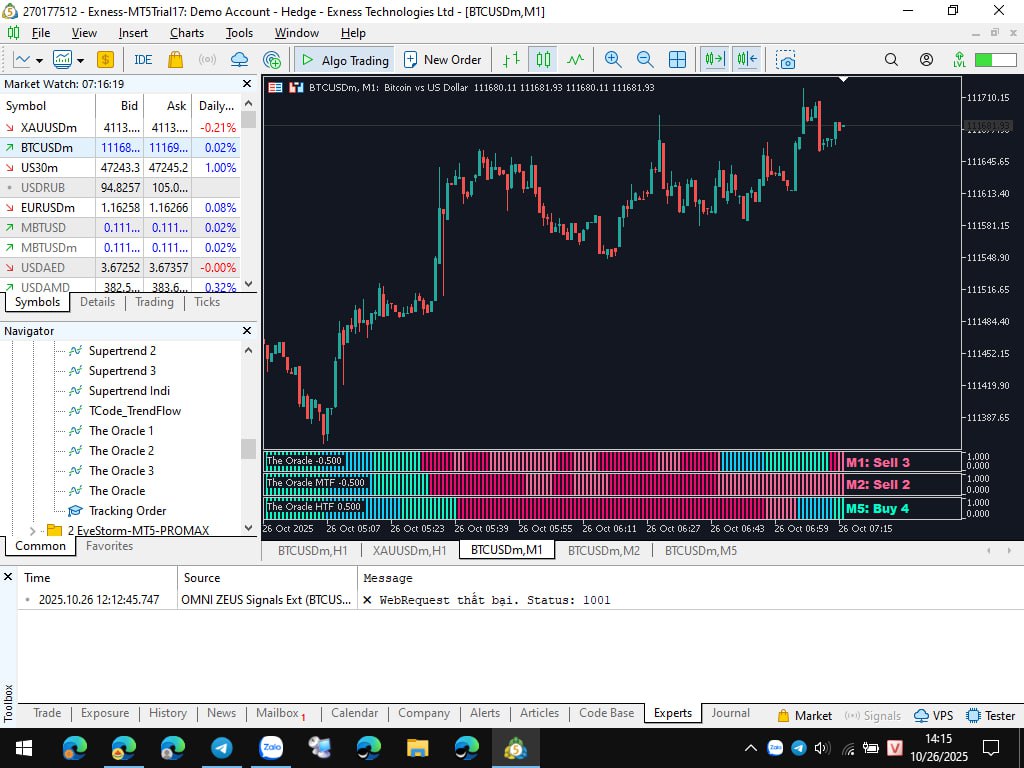Toggle Algo Trading on or off
The height and width of the screenshot is (768, 1024).
[x=344, y=60]
